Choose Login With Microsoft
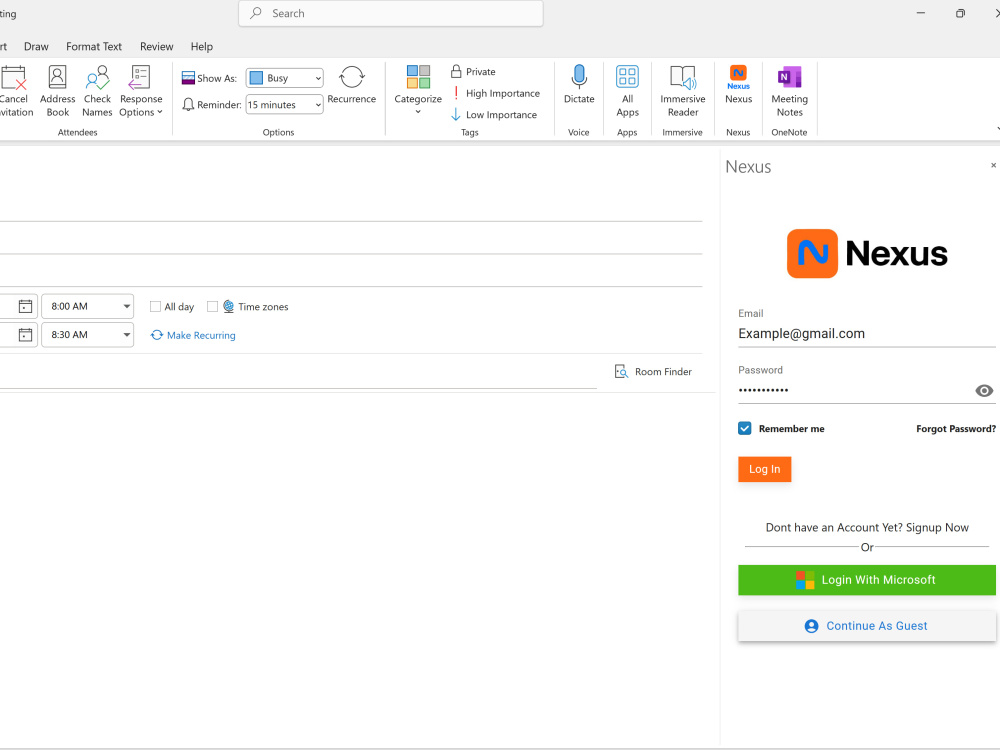 click(x=867, y=580)
